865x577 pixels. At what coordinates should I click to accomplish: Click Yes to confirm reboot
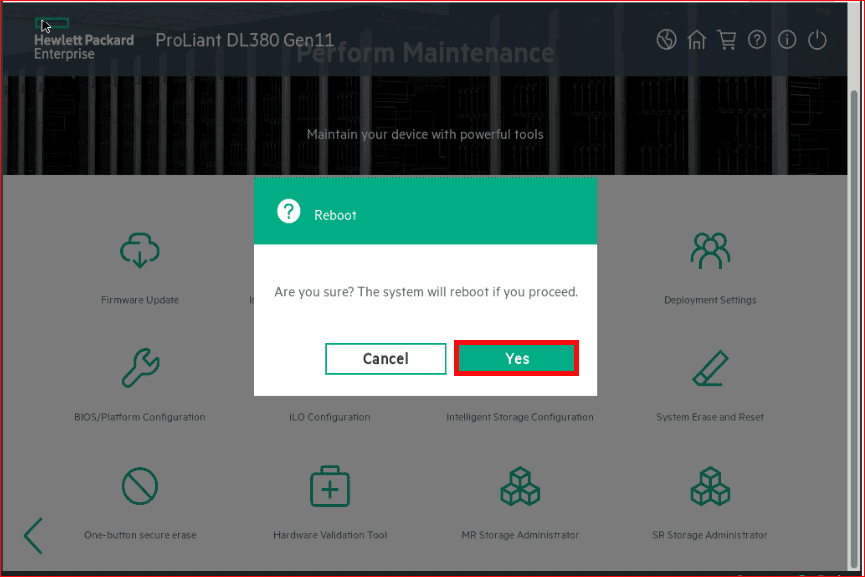[x=516, y=359]
